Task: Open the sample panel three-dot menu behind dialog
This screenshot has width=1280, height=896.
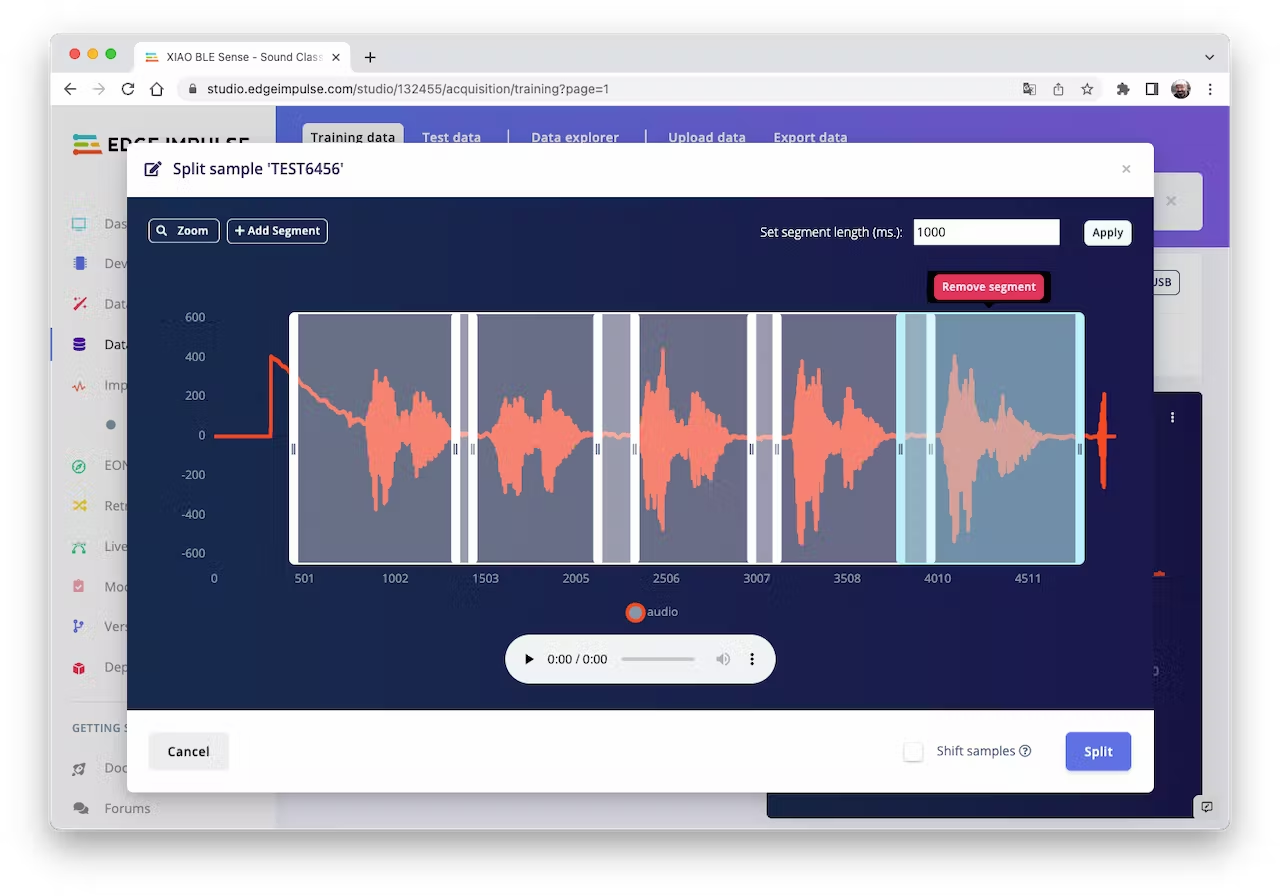Action: click(x=1172, y=417)
